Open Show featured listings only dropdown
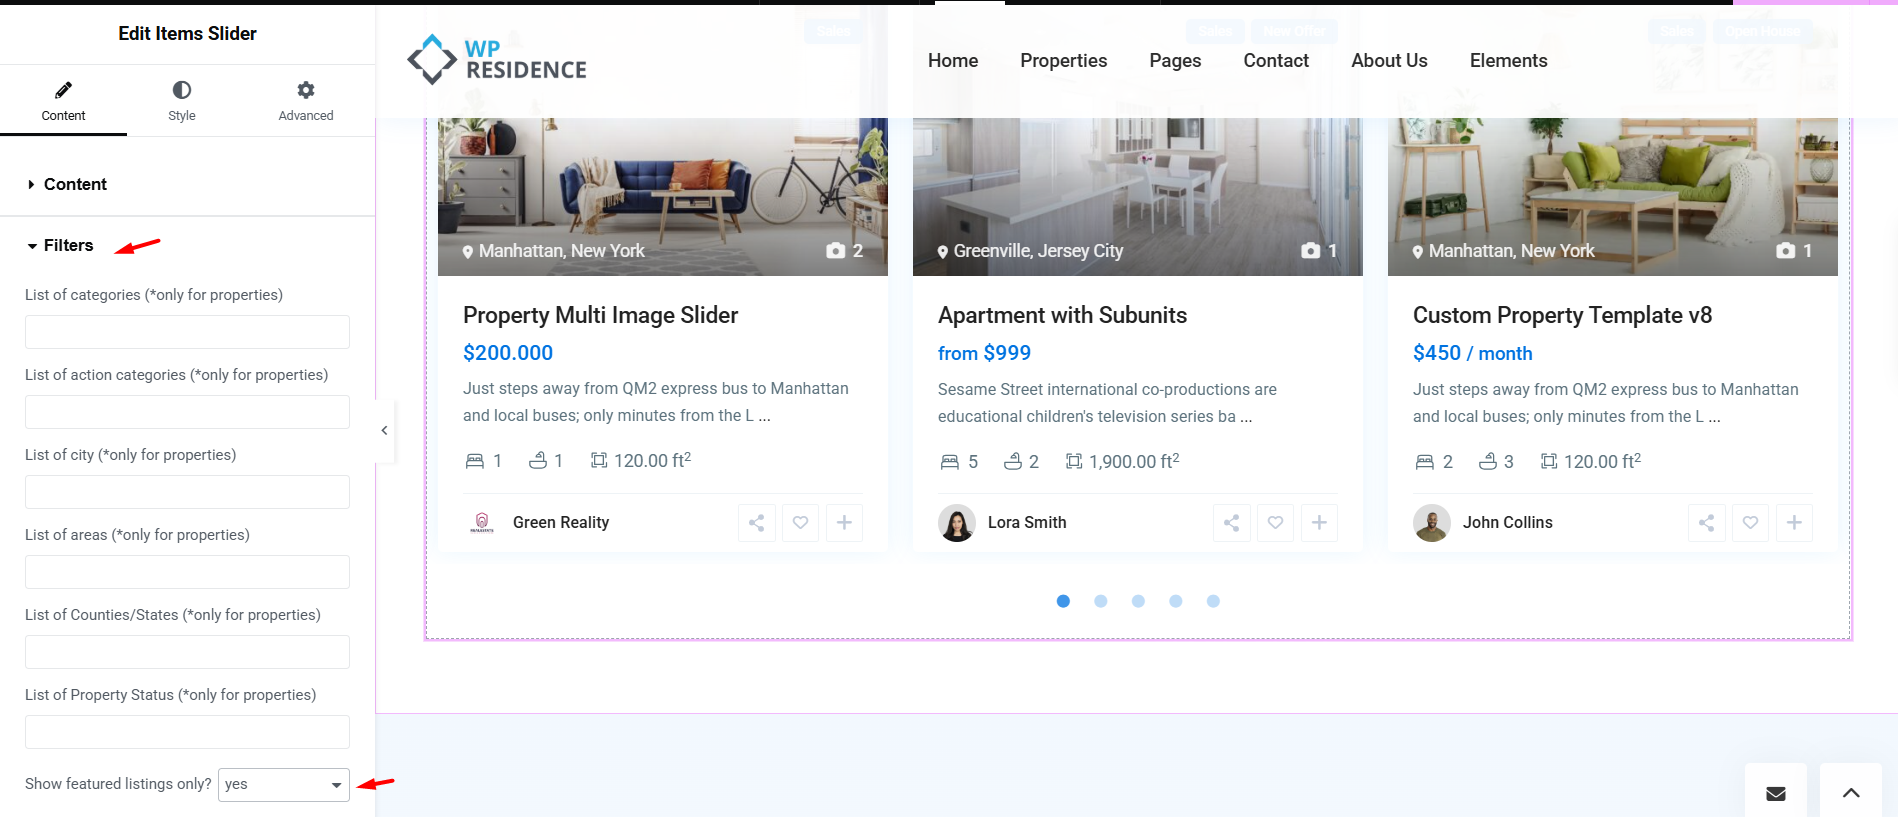Screen dimensions: 1898x817 [x=284, y=785]
